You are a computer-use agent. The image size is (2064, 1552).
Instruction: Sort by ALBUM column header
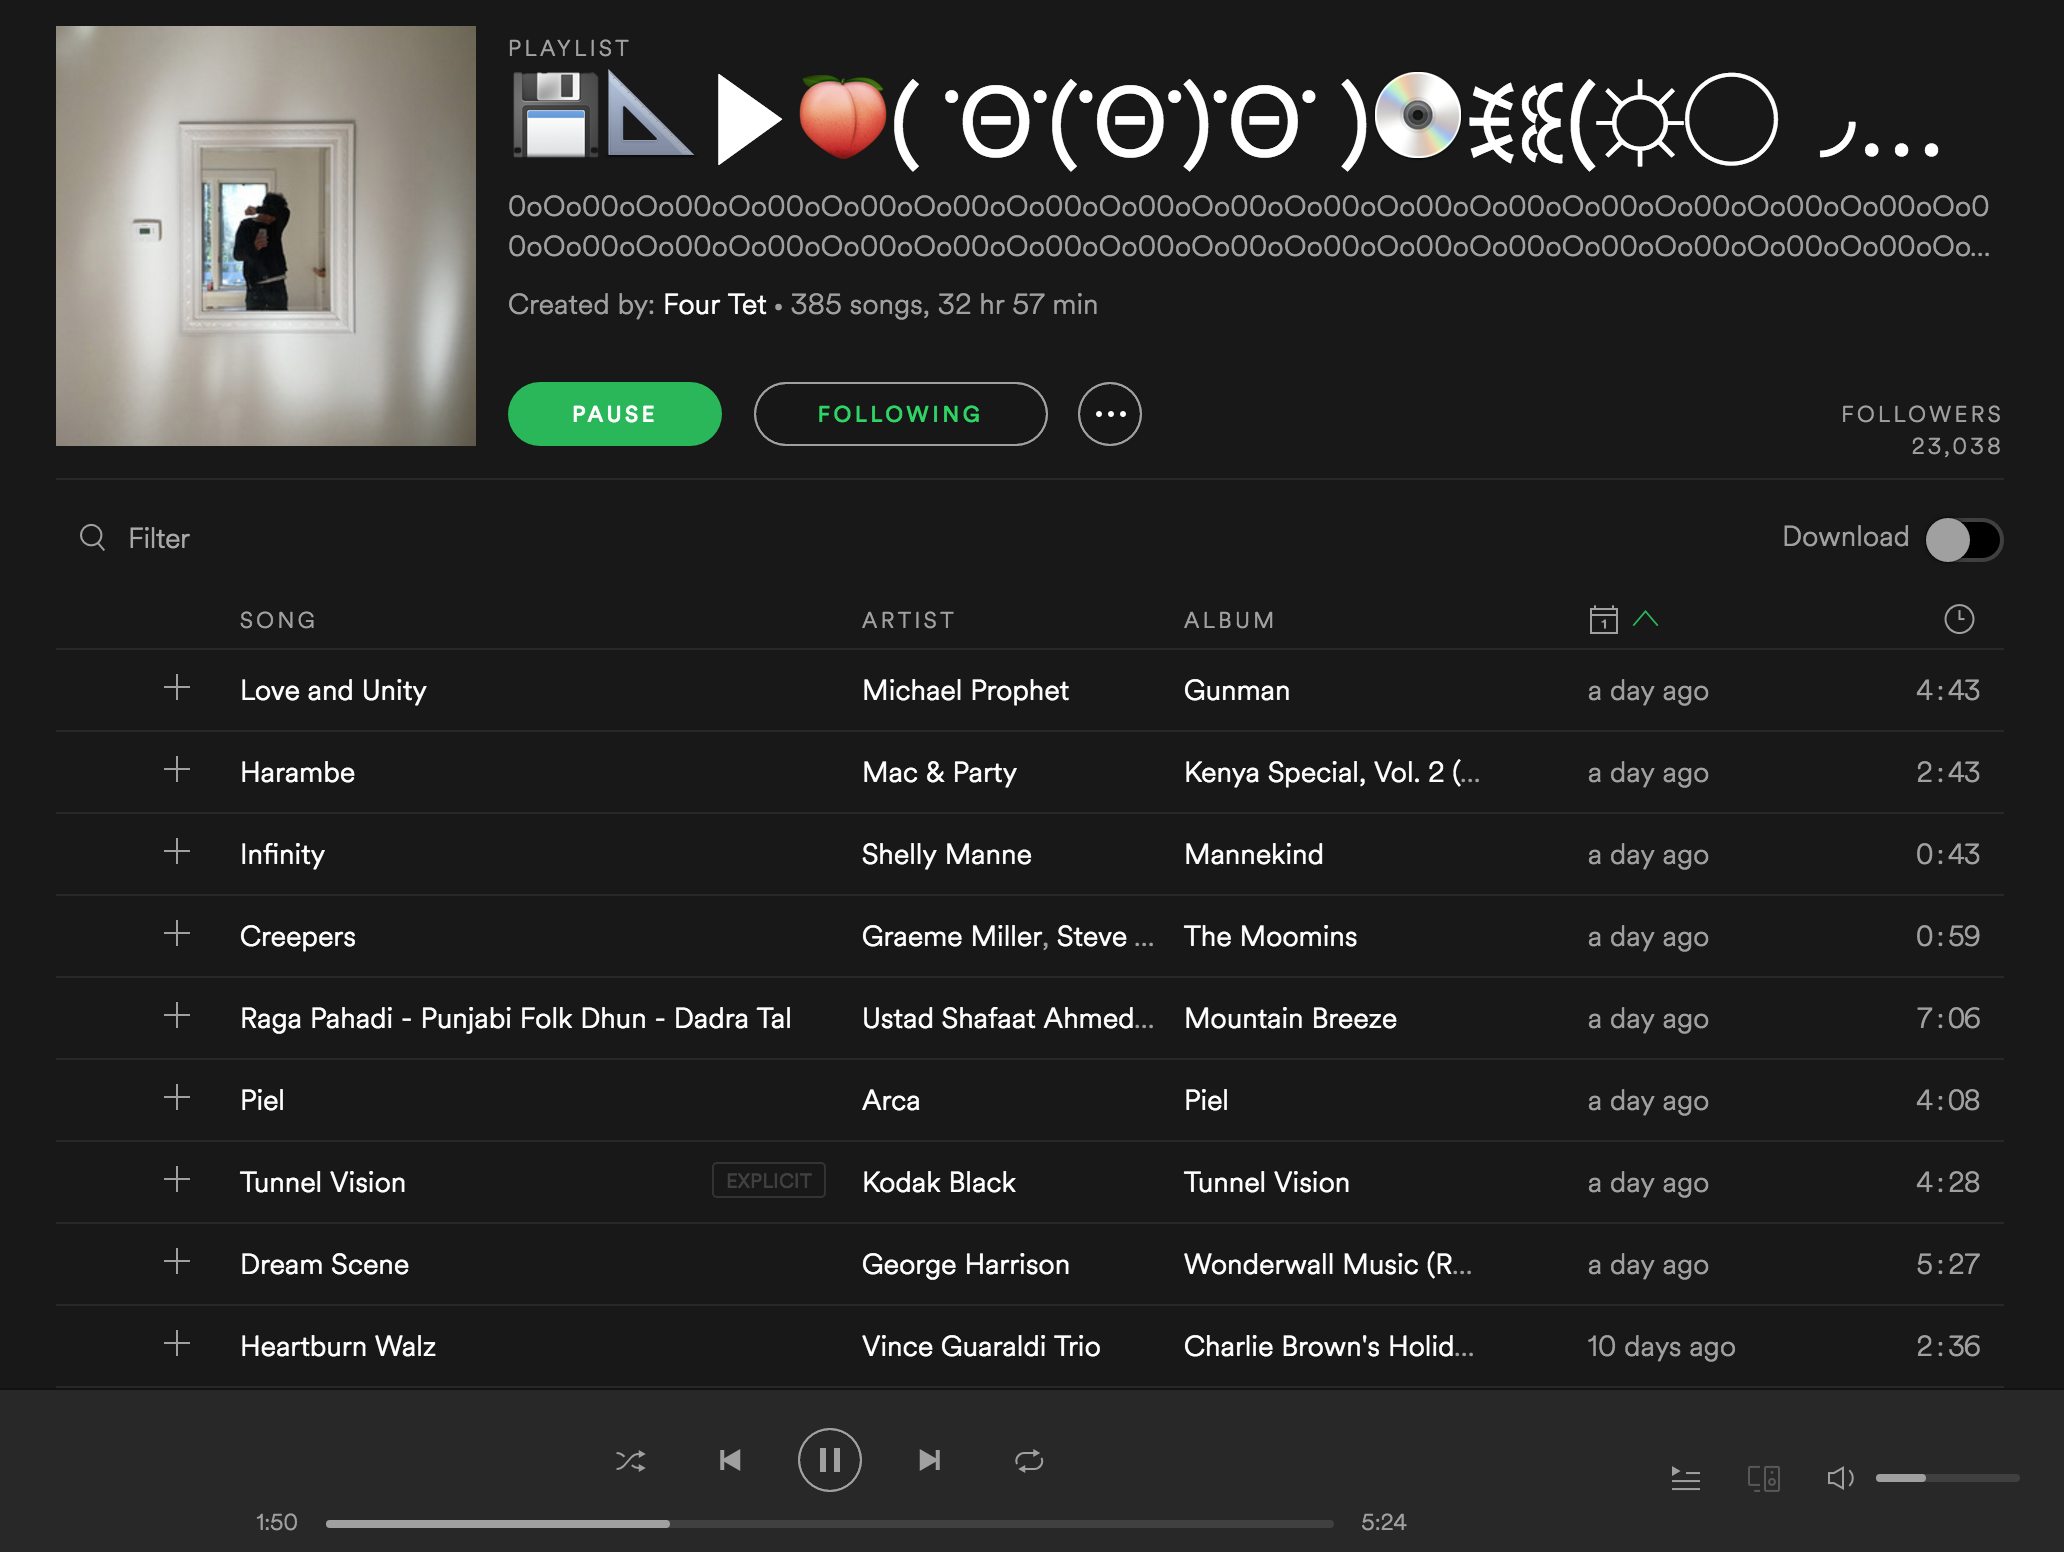tap(1229, 620)
